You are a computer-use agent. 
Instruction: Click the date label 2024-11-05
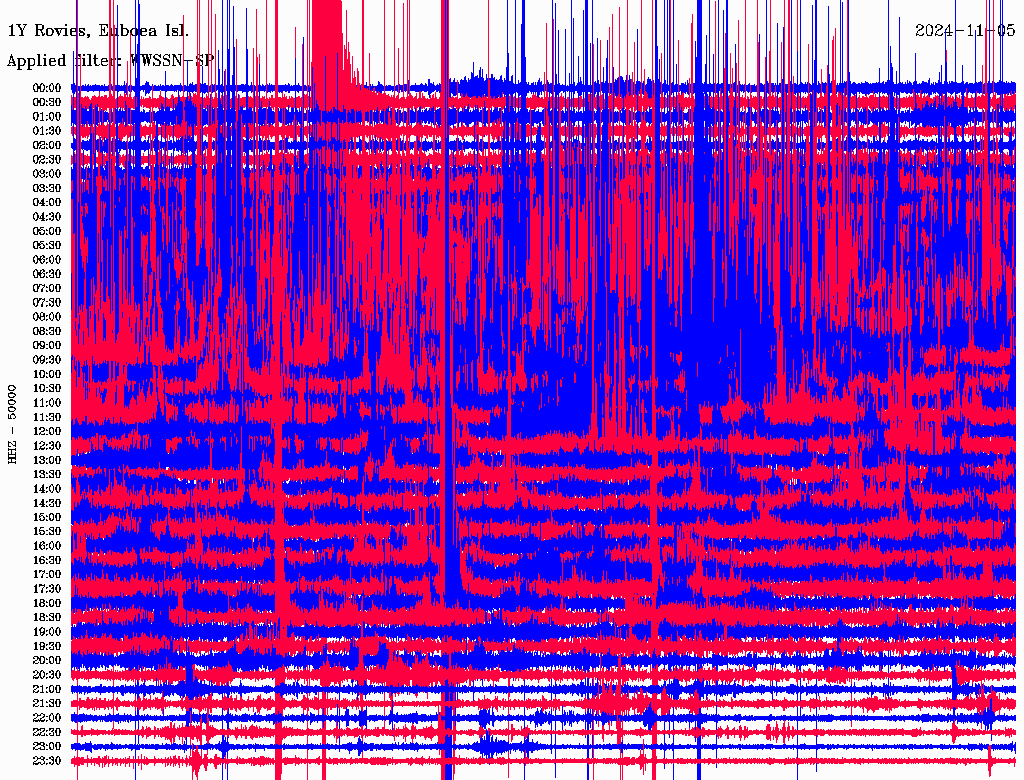tap(965, 31)
